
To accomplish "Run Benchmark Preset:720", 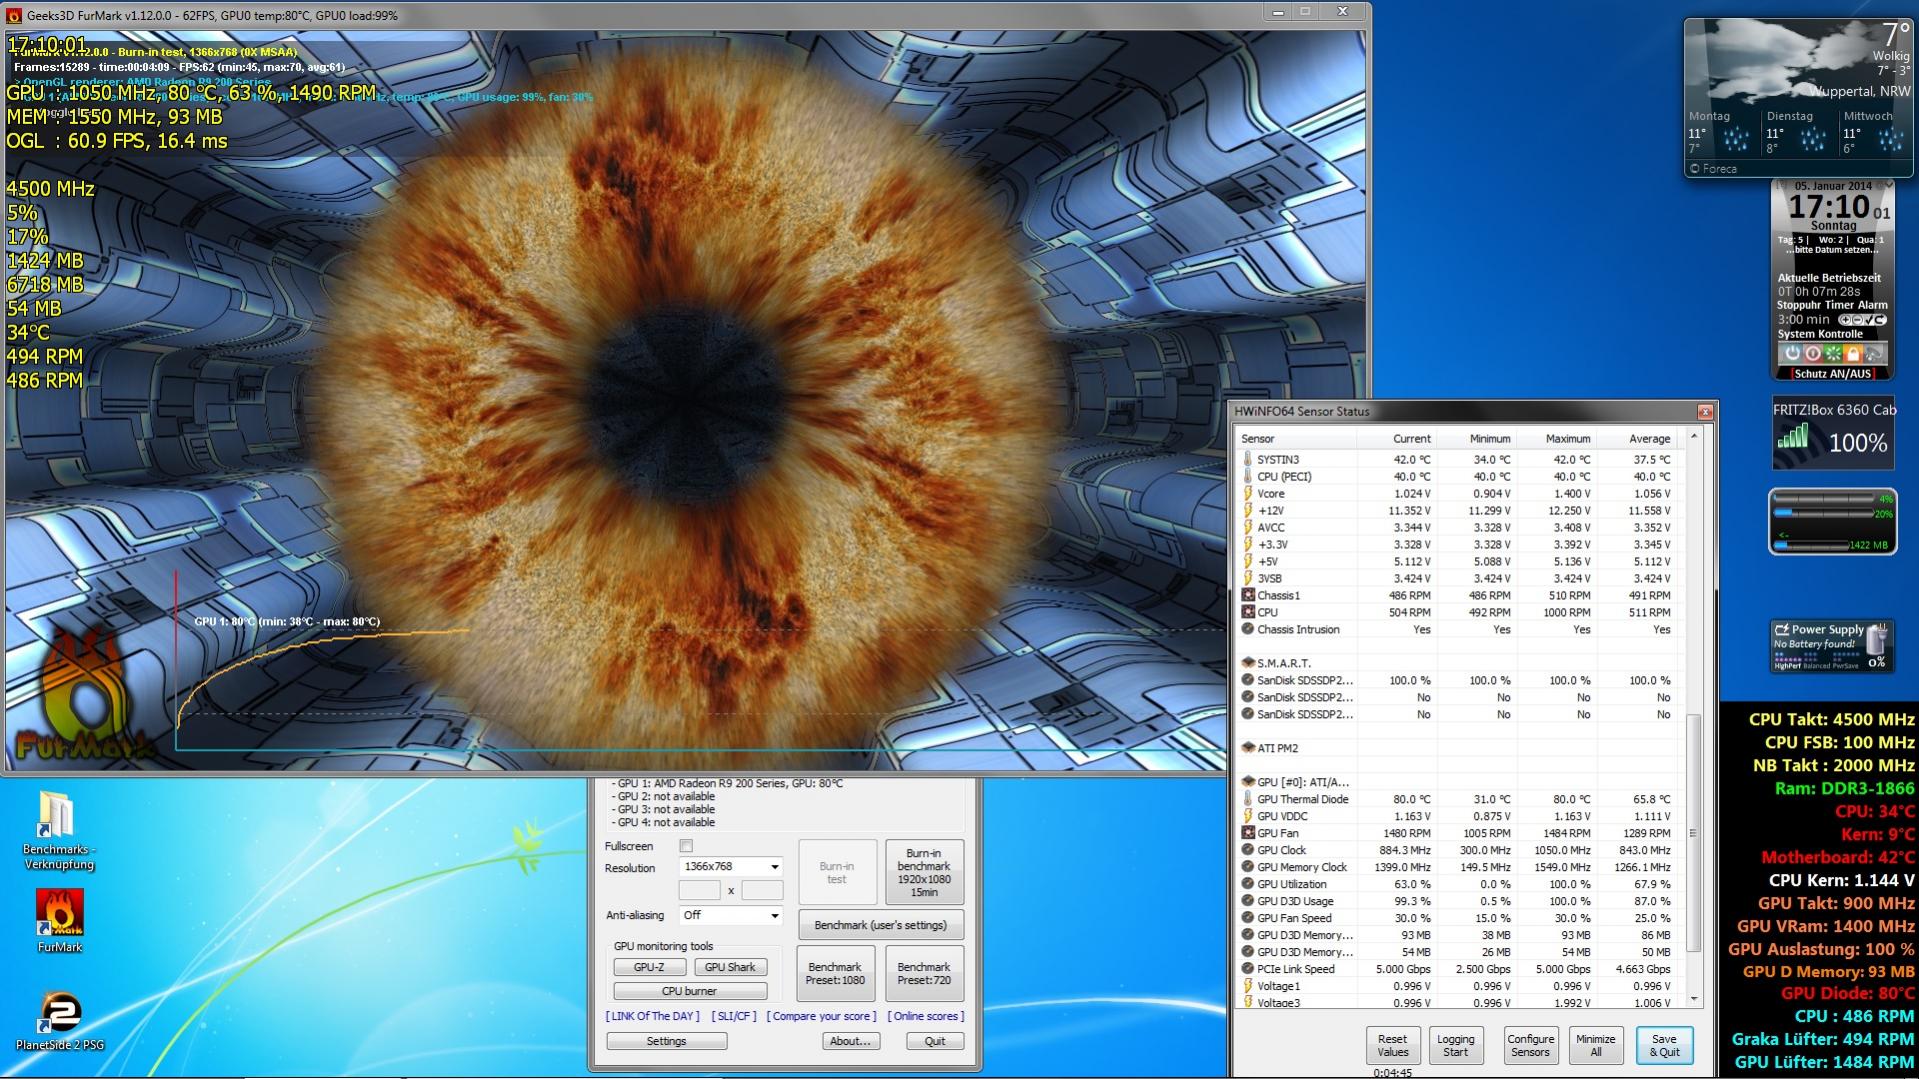I will pos(923,973).
